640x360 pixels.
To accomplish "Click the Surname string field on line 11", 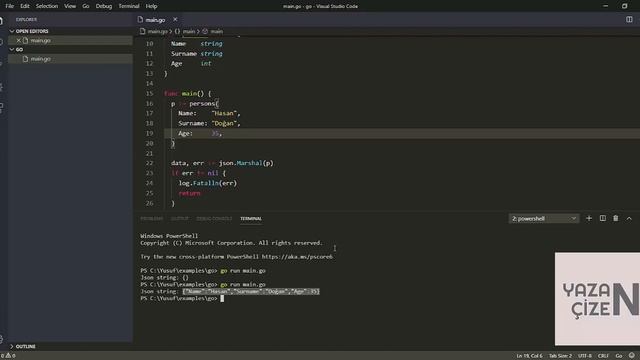I will (197, 53).
